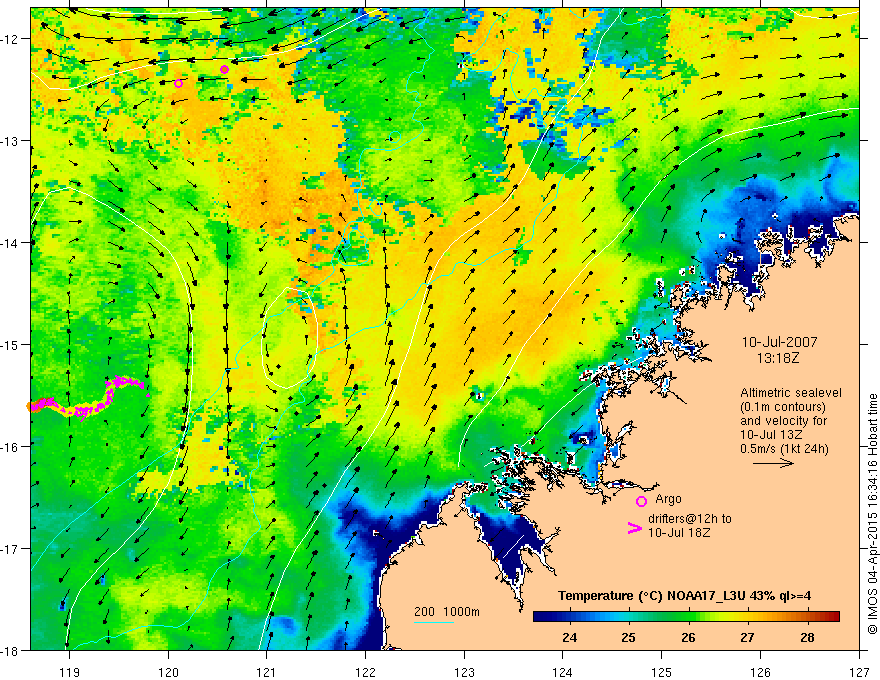This screenshot has width=880, height=680.
Task: Click the Argo float marker near 120.5, -12.3
Action: [x=224, y=70]
